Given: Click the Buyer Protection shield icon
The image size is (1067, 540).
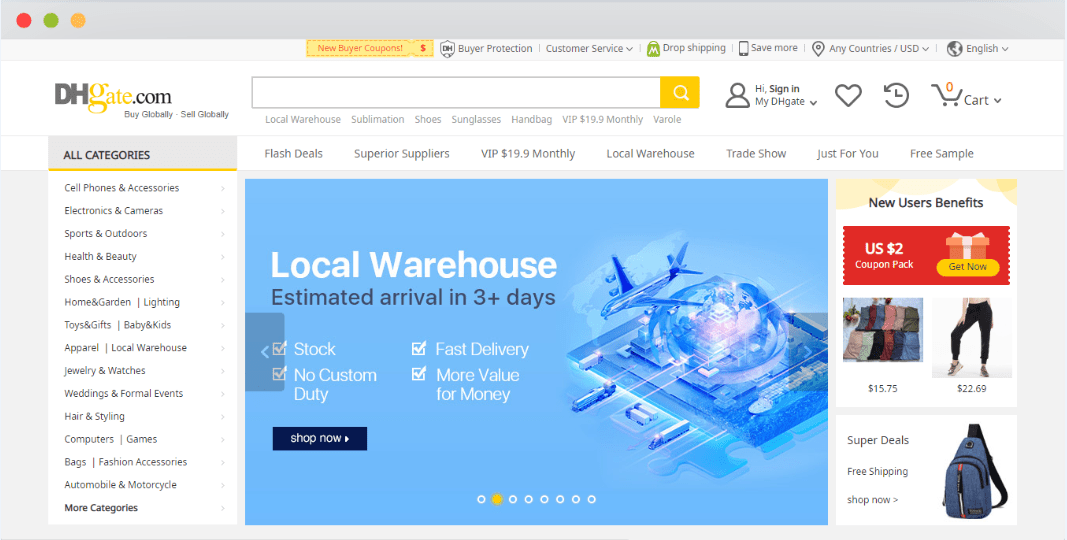Looking at the screenshot, I should 447,48.
